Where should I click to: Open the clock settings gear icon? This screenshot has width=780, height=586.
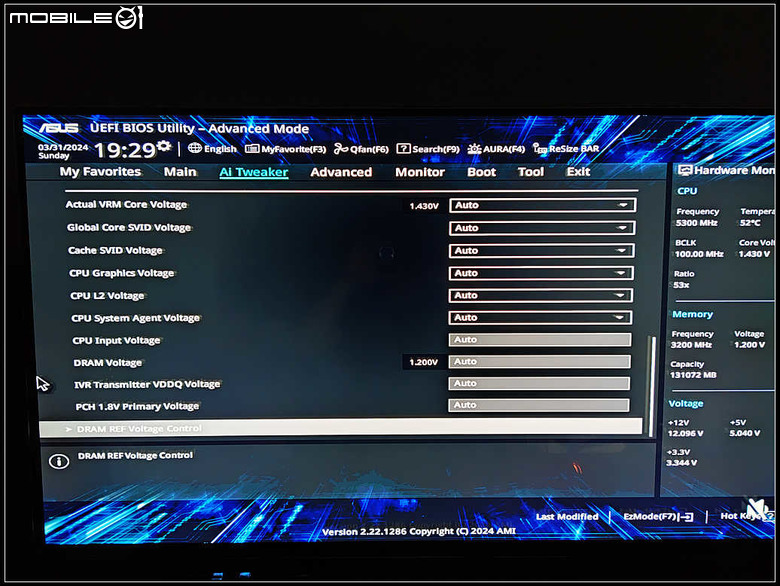[164, 146]
